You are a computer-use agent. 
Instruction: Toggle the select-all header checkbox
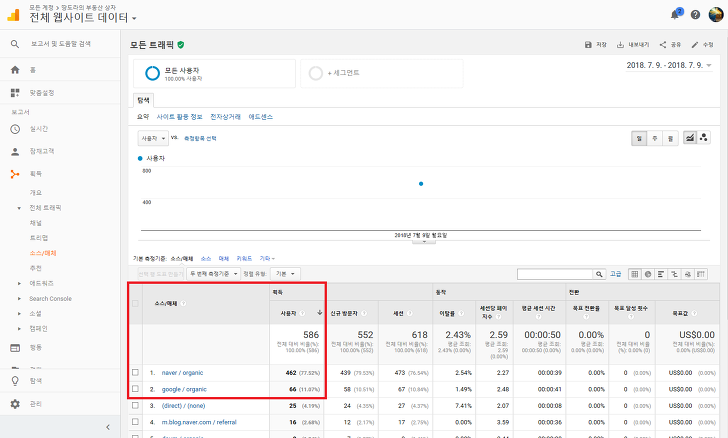click(x=135, y=303)
